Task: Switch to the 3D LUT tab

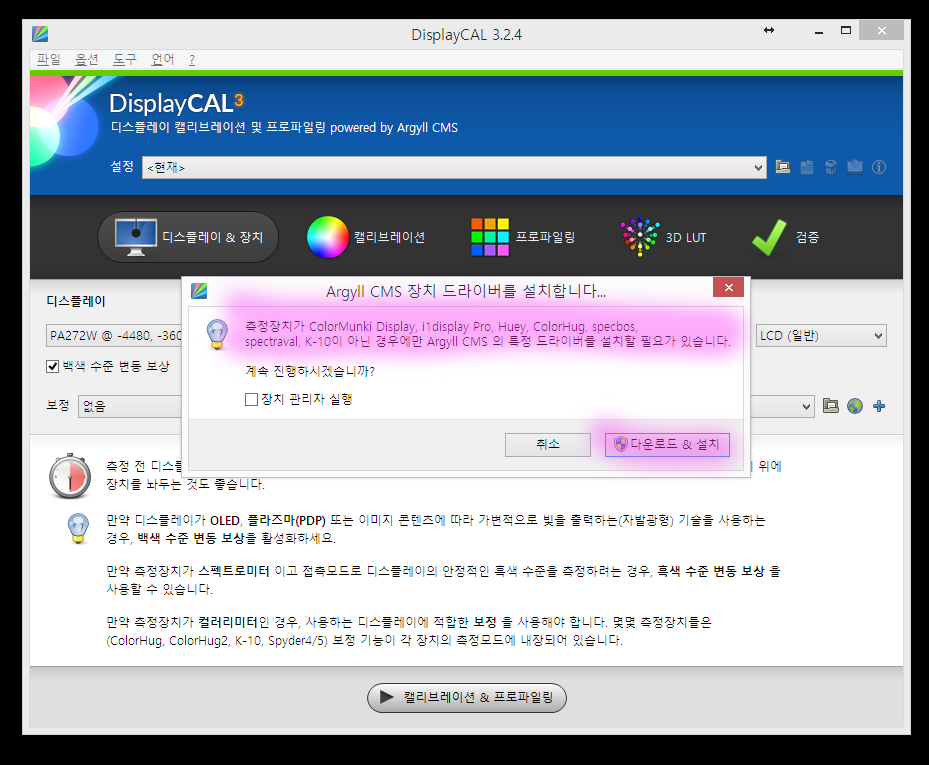Action: pos(663,237)
